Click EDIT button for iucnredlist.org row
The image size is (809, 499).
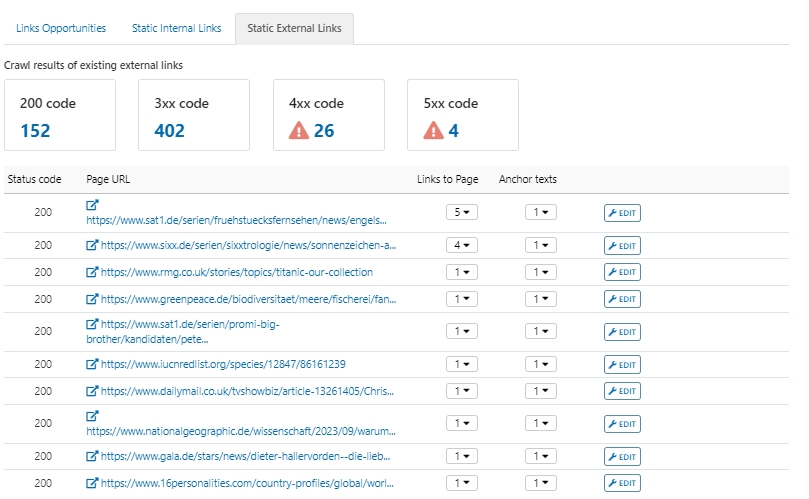tap(622, 364)
